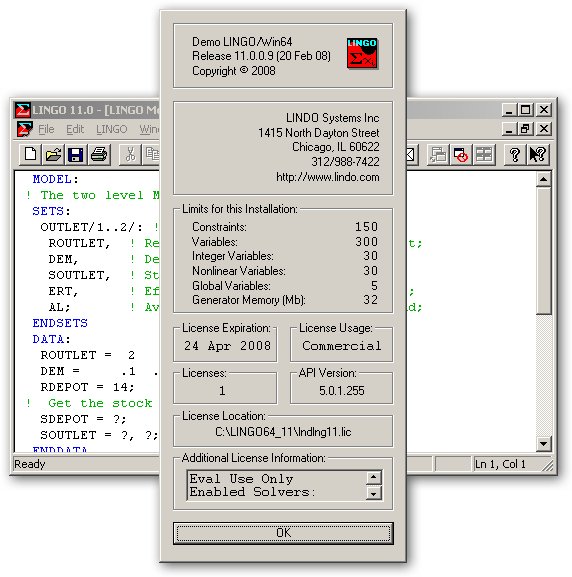
Task: Click the 'SDEPOT = ?;' line in the editor
Action: pyautogui.click(x=84, y=419)
